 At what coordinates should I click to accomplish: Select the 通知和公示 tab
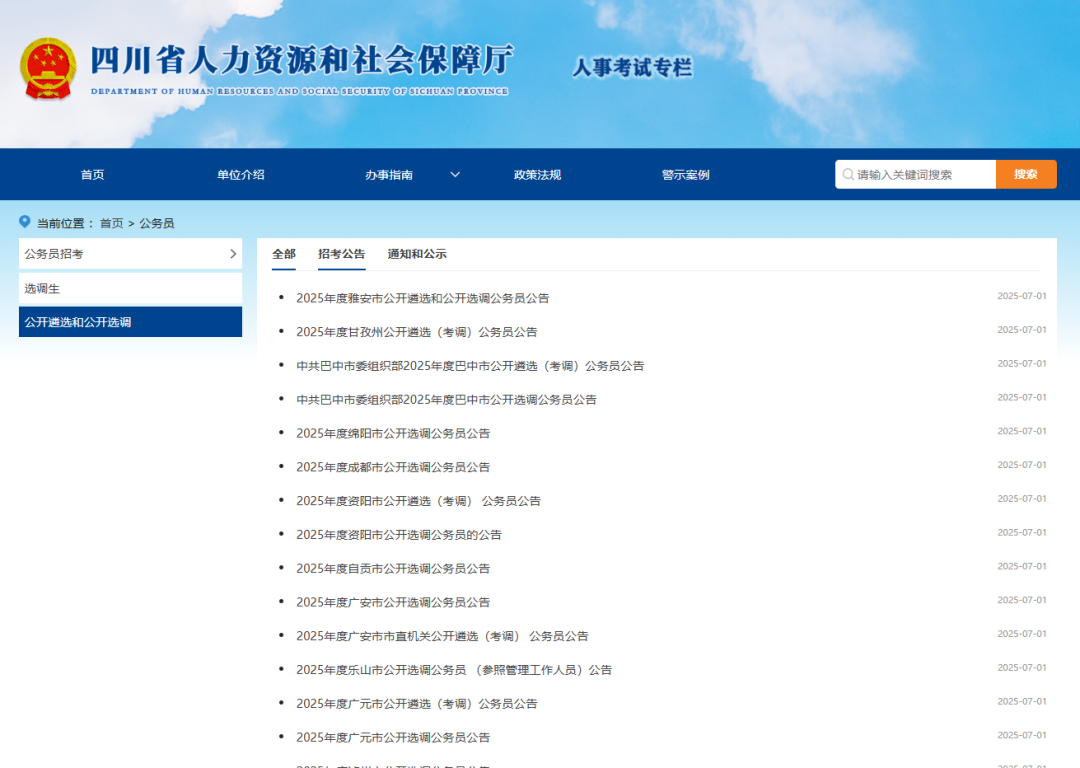(x=417, y=254)
